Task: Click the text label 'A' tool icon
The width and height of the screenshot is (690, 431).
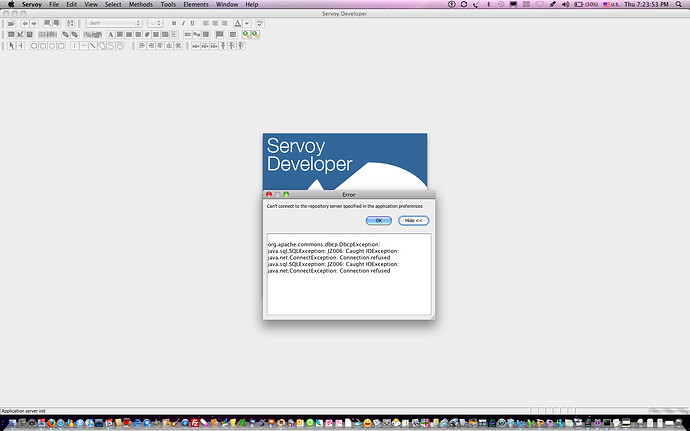Action: (110, 34)
